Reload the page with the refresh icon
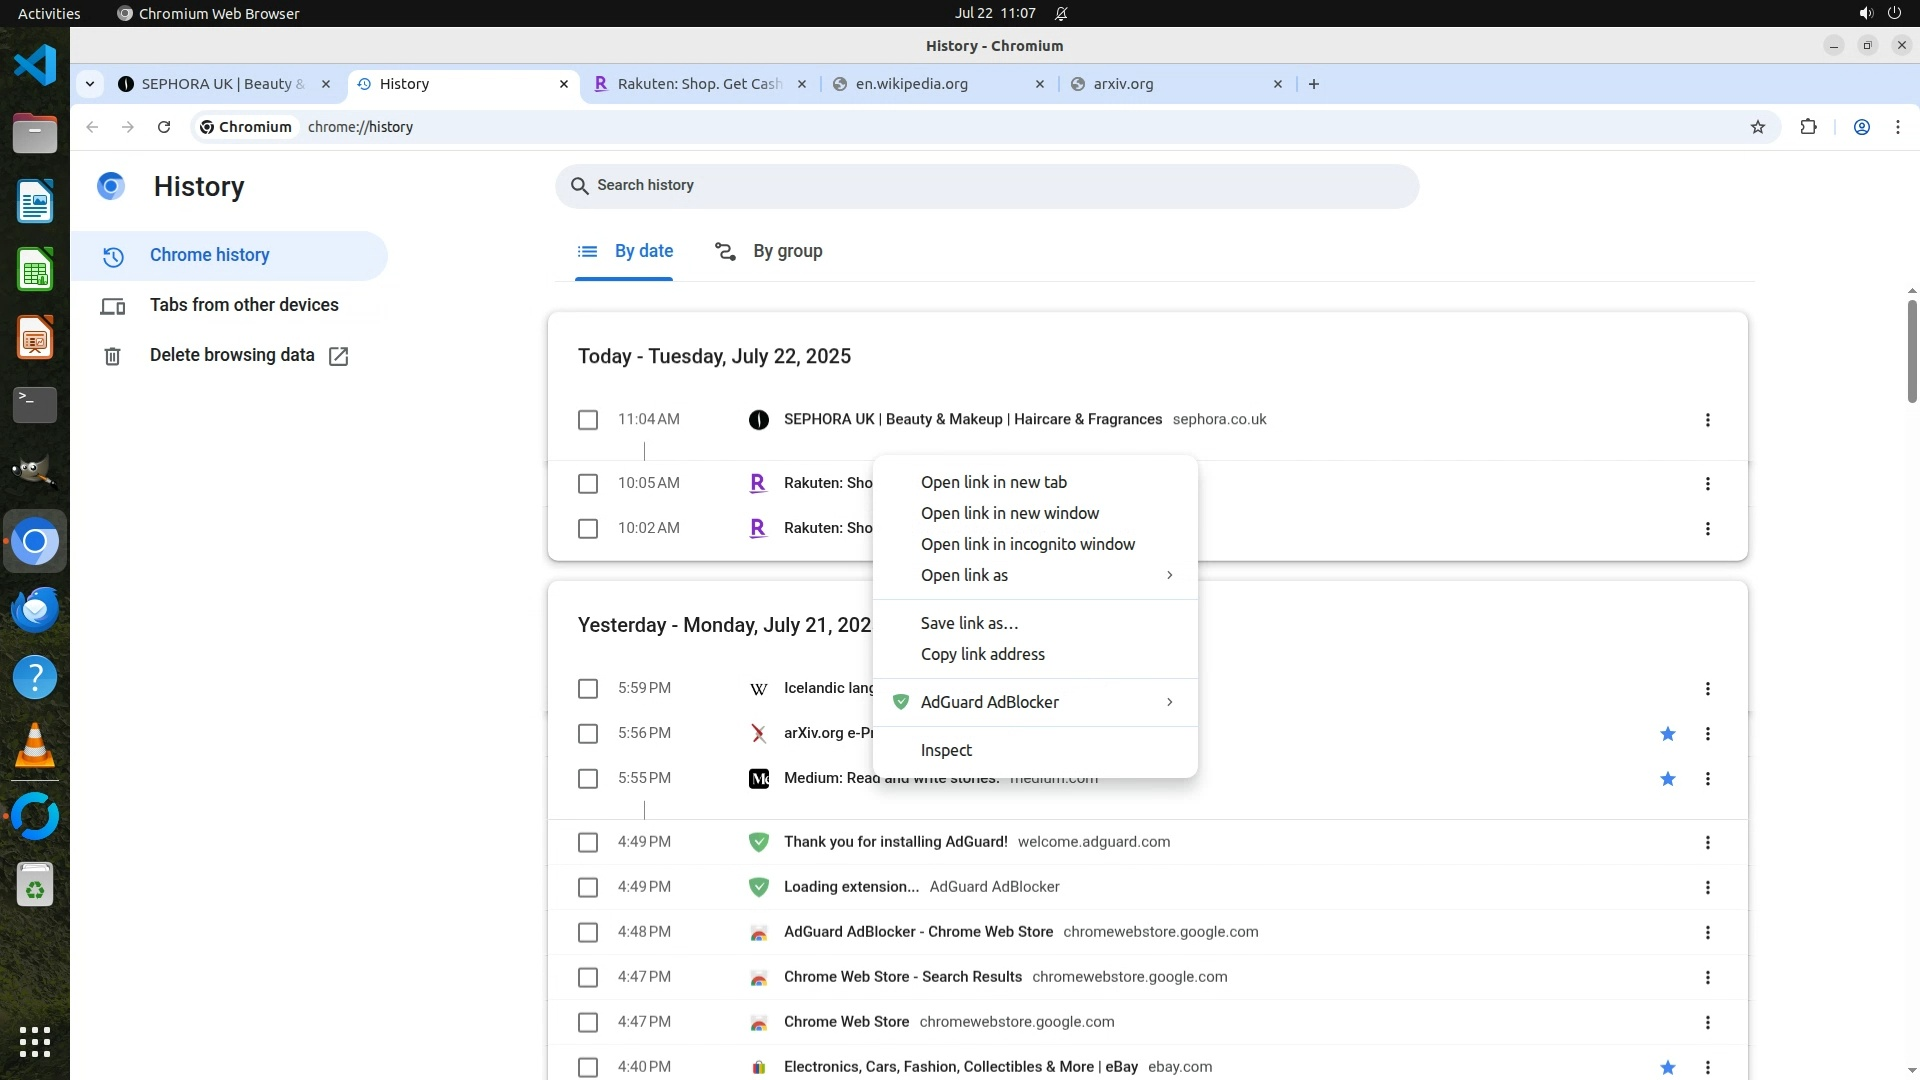 coord(164,127)
